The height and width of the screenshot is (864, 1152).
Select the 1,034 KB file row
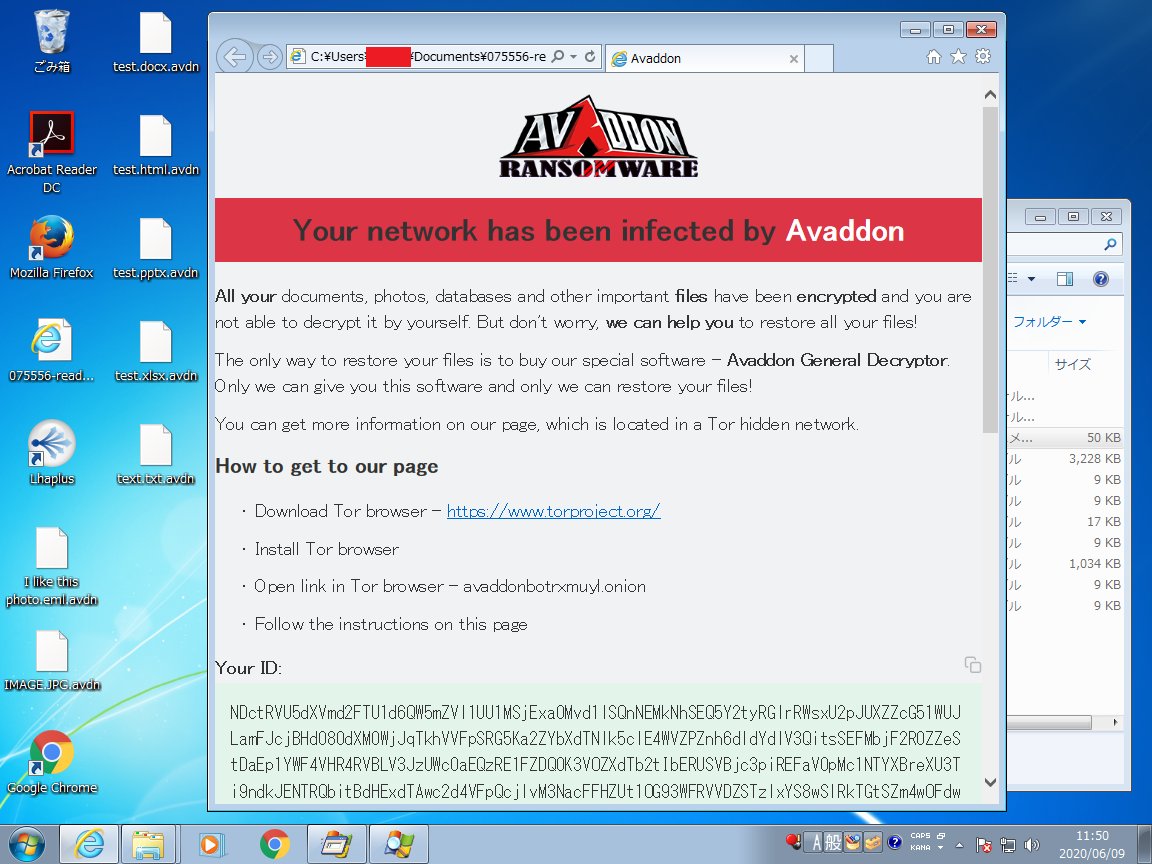[1065, 564]
